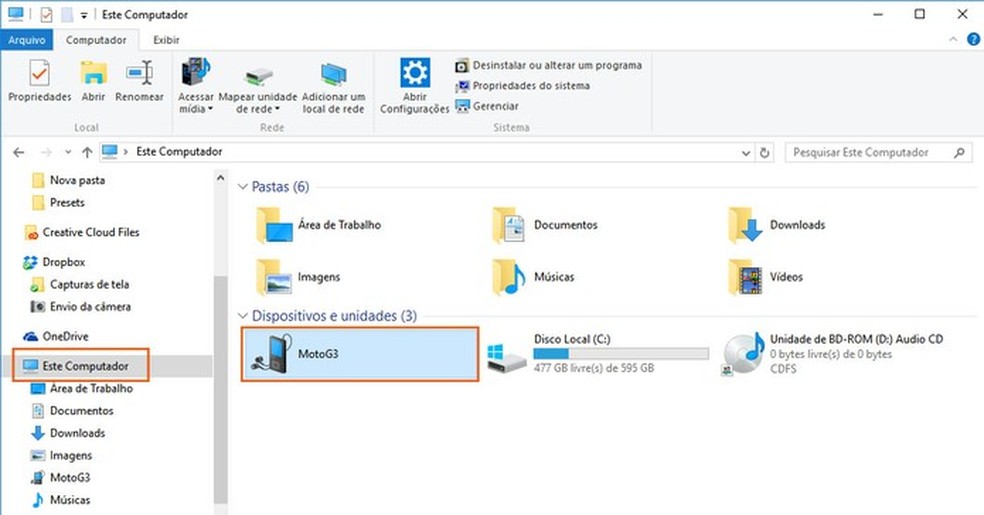
Task: Click the Abrir Configurações gear icon
Action: point(415,73)
